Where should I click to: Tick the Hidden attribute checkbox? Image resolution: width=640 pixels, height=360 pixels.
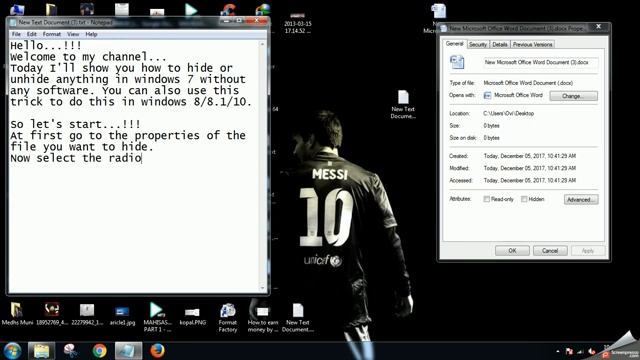coord(524,199)
